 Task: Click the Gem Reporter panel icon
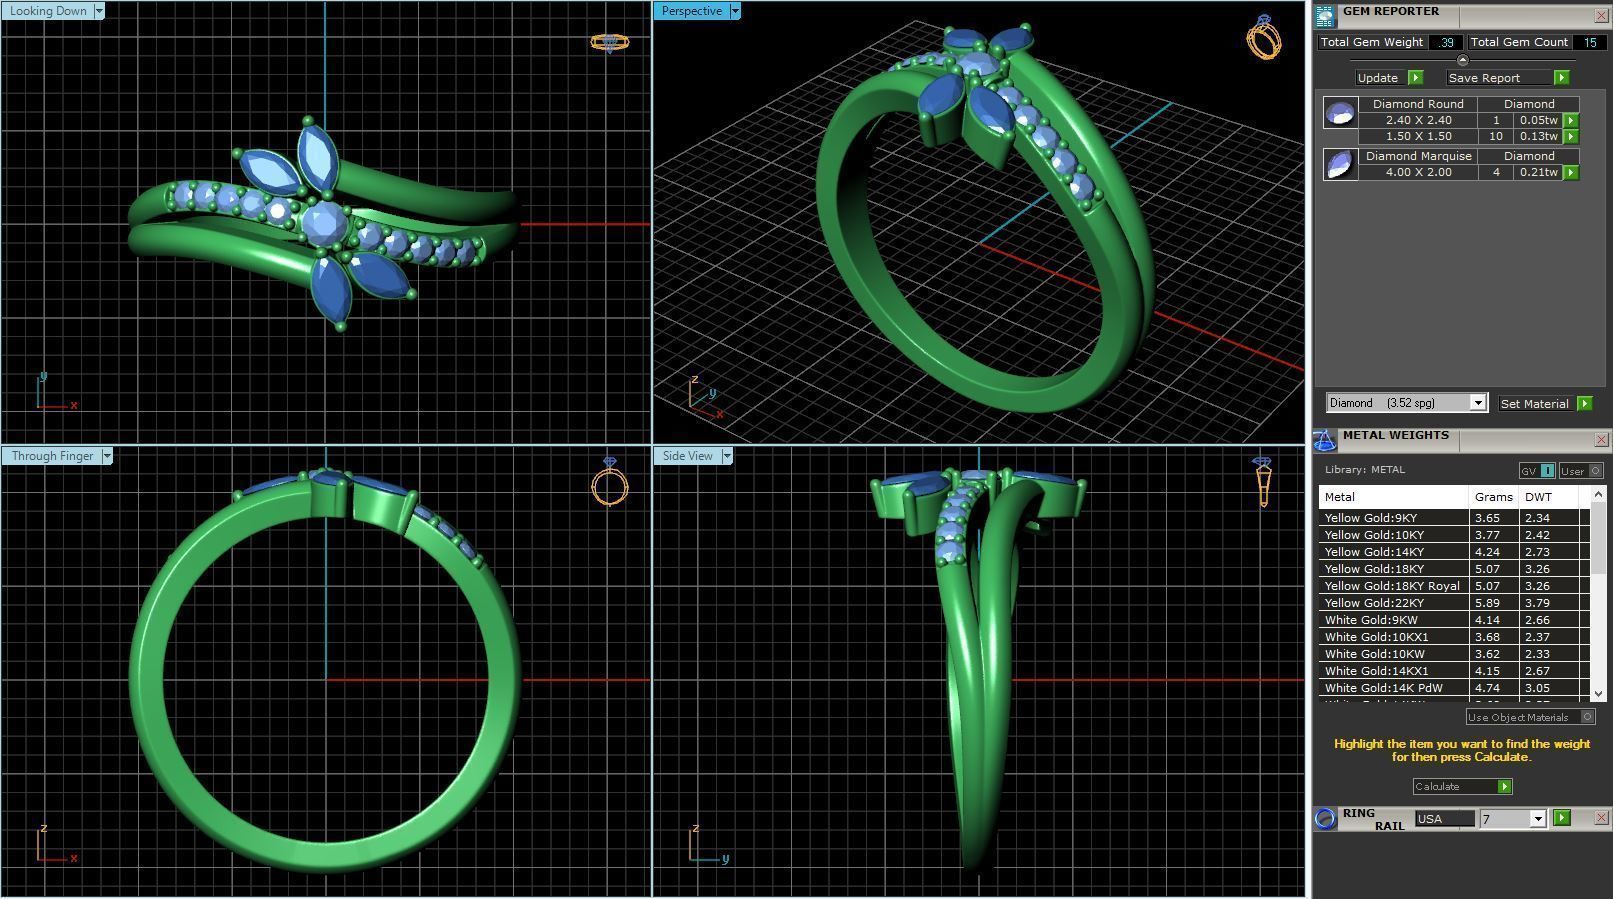click(x=1325, y=16)
